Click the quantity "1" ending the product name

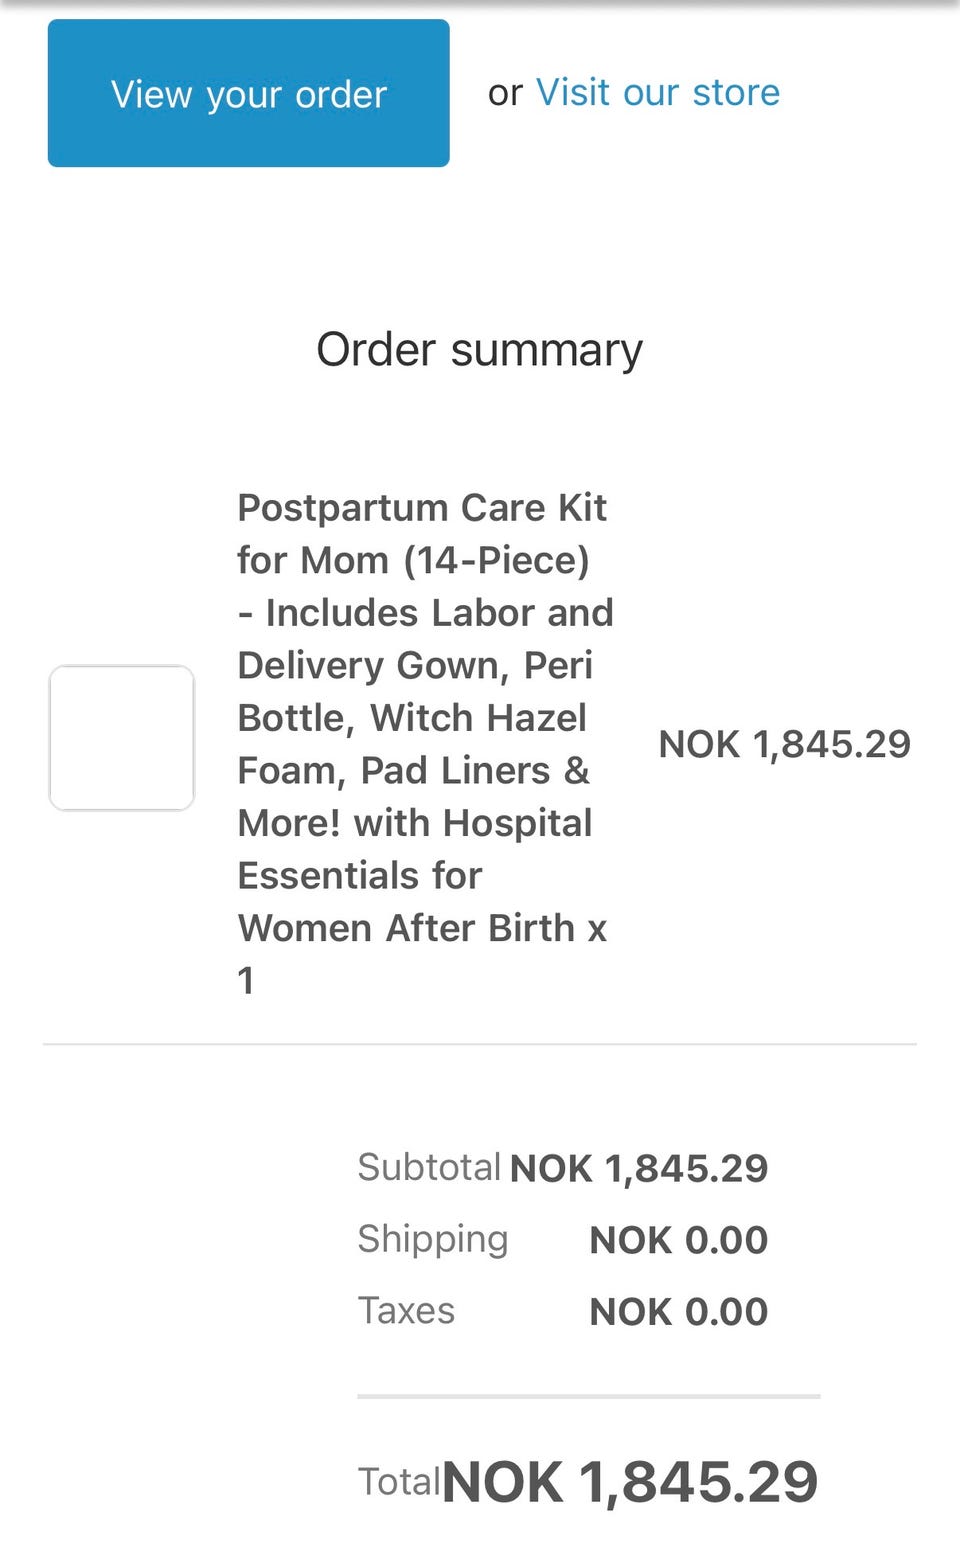pos(246,981)
